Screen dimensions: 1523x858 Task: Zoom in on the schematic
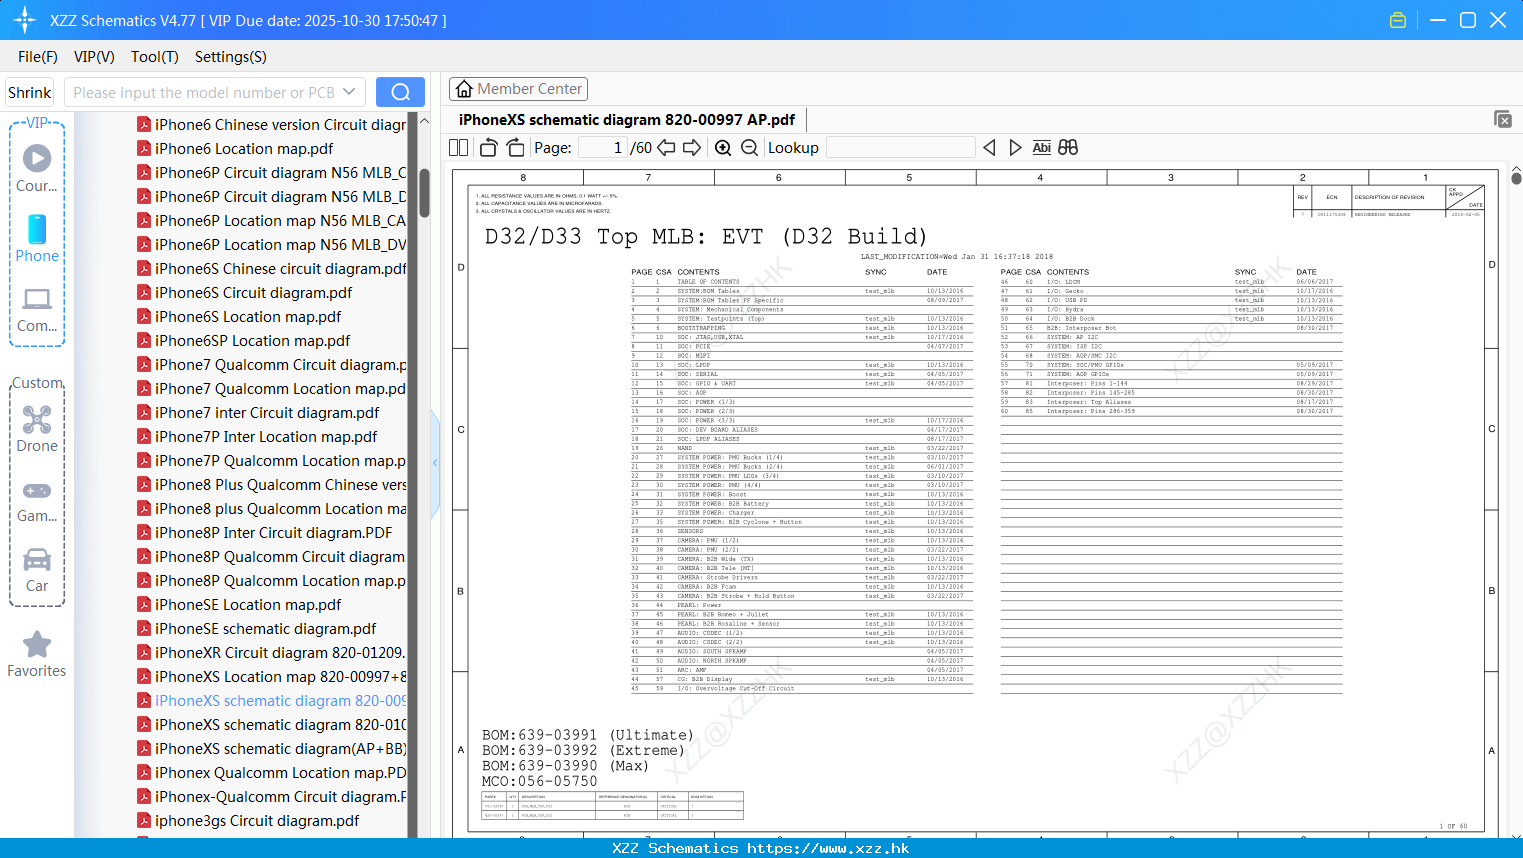point(723,148)
